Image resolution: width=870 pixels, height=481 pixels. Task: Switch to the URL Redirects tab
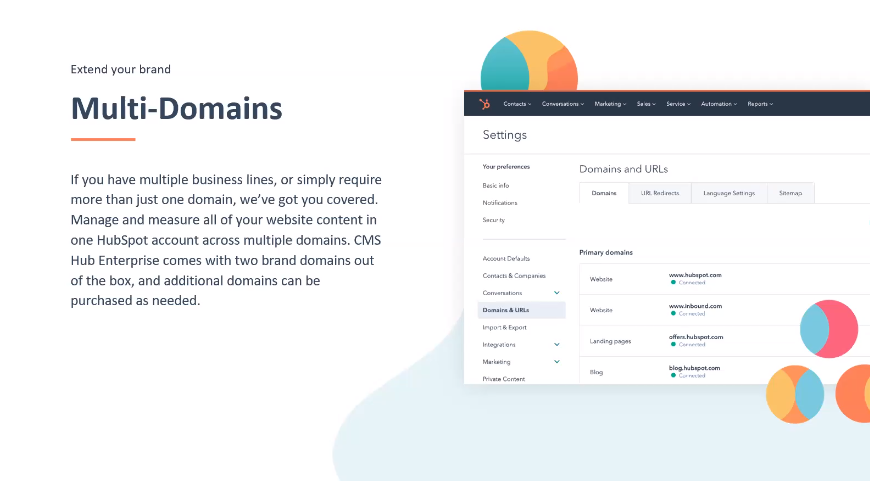point(660,193)
